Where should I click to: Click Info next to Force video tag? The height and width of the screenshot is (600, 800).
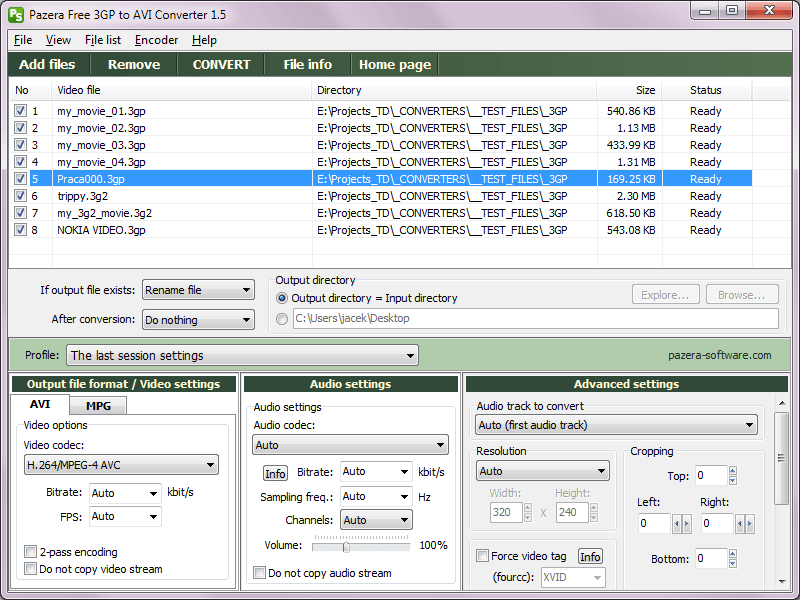[590, 556]
